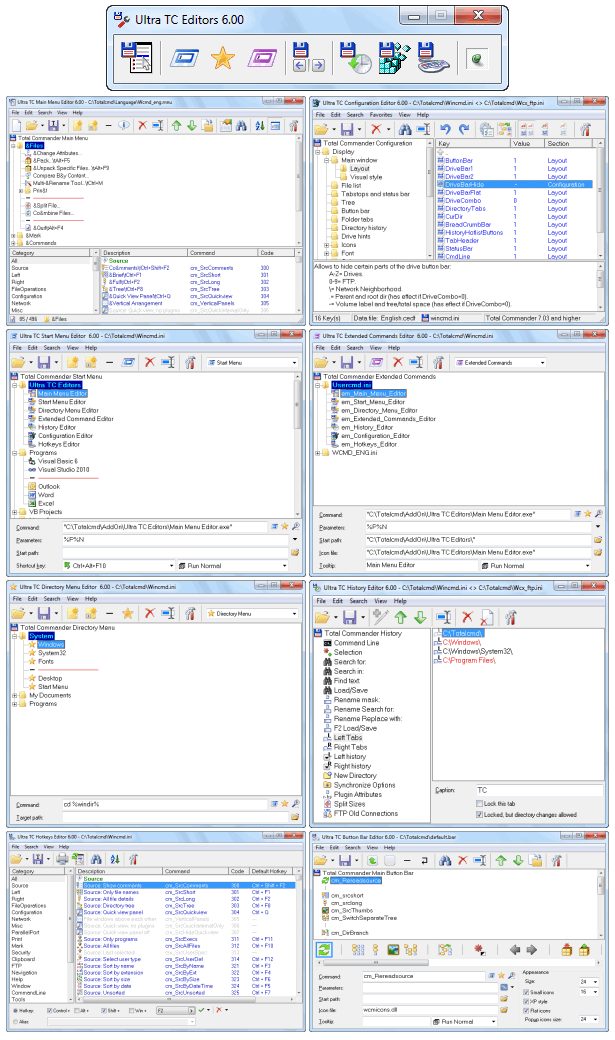Toggle Shift checkbox in Hotkeys Editor
The width and height of the screenshot is (615, 1040).
pyautogui.click(x=103, y=1010)
